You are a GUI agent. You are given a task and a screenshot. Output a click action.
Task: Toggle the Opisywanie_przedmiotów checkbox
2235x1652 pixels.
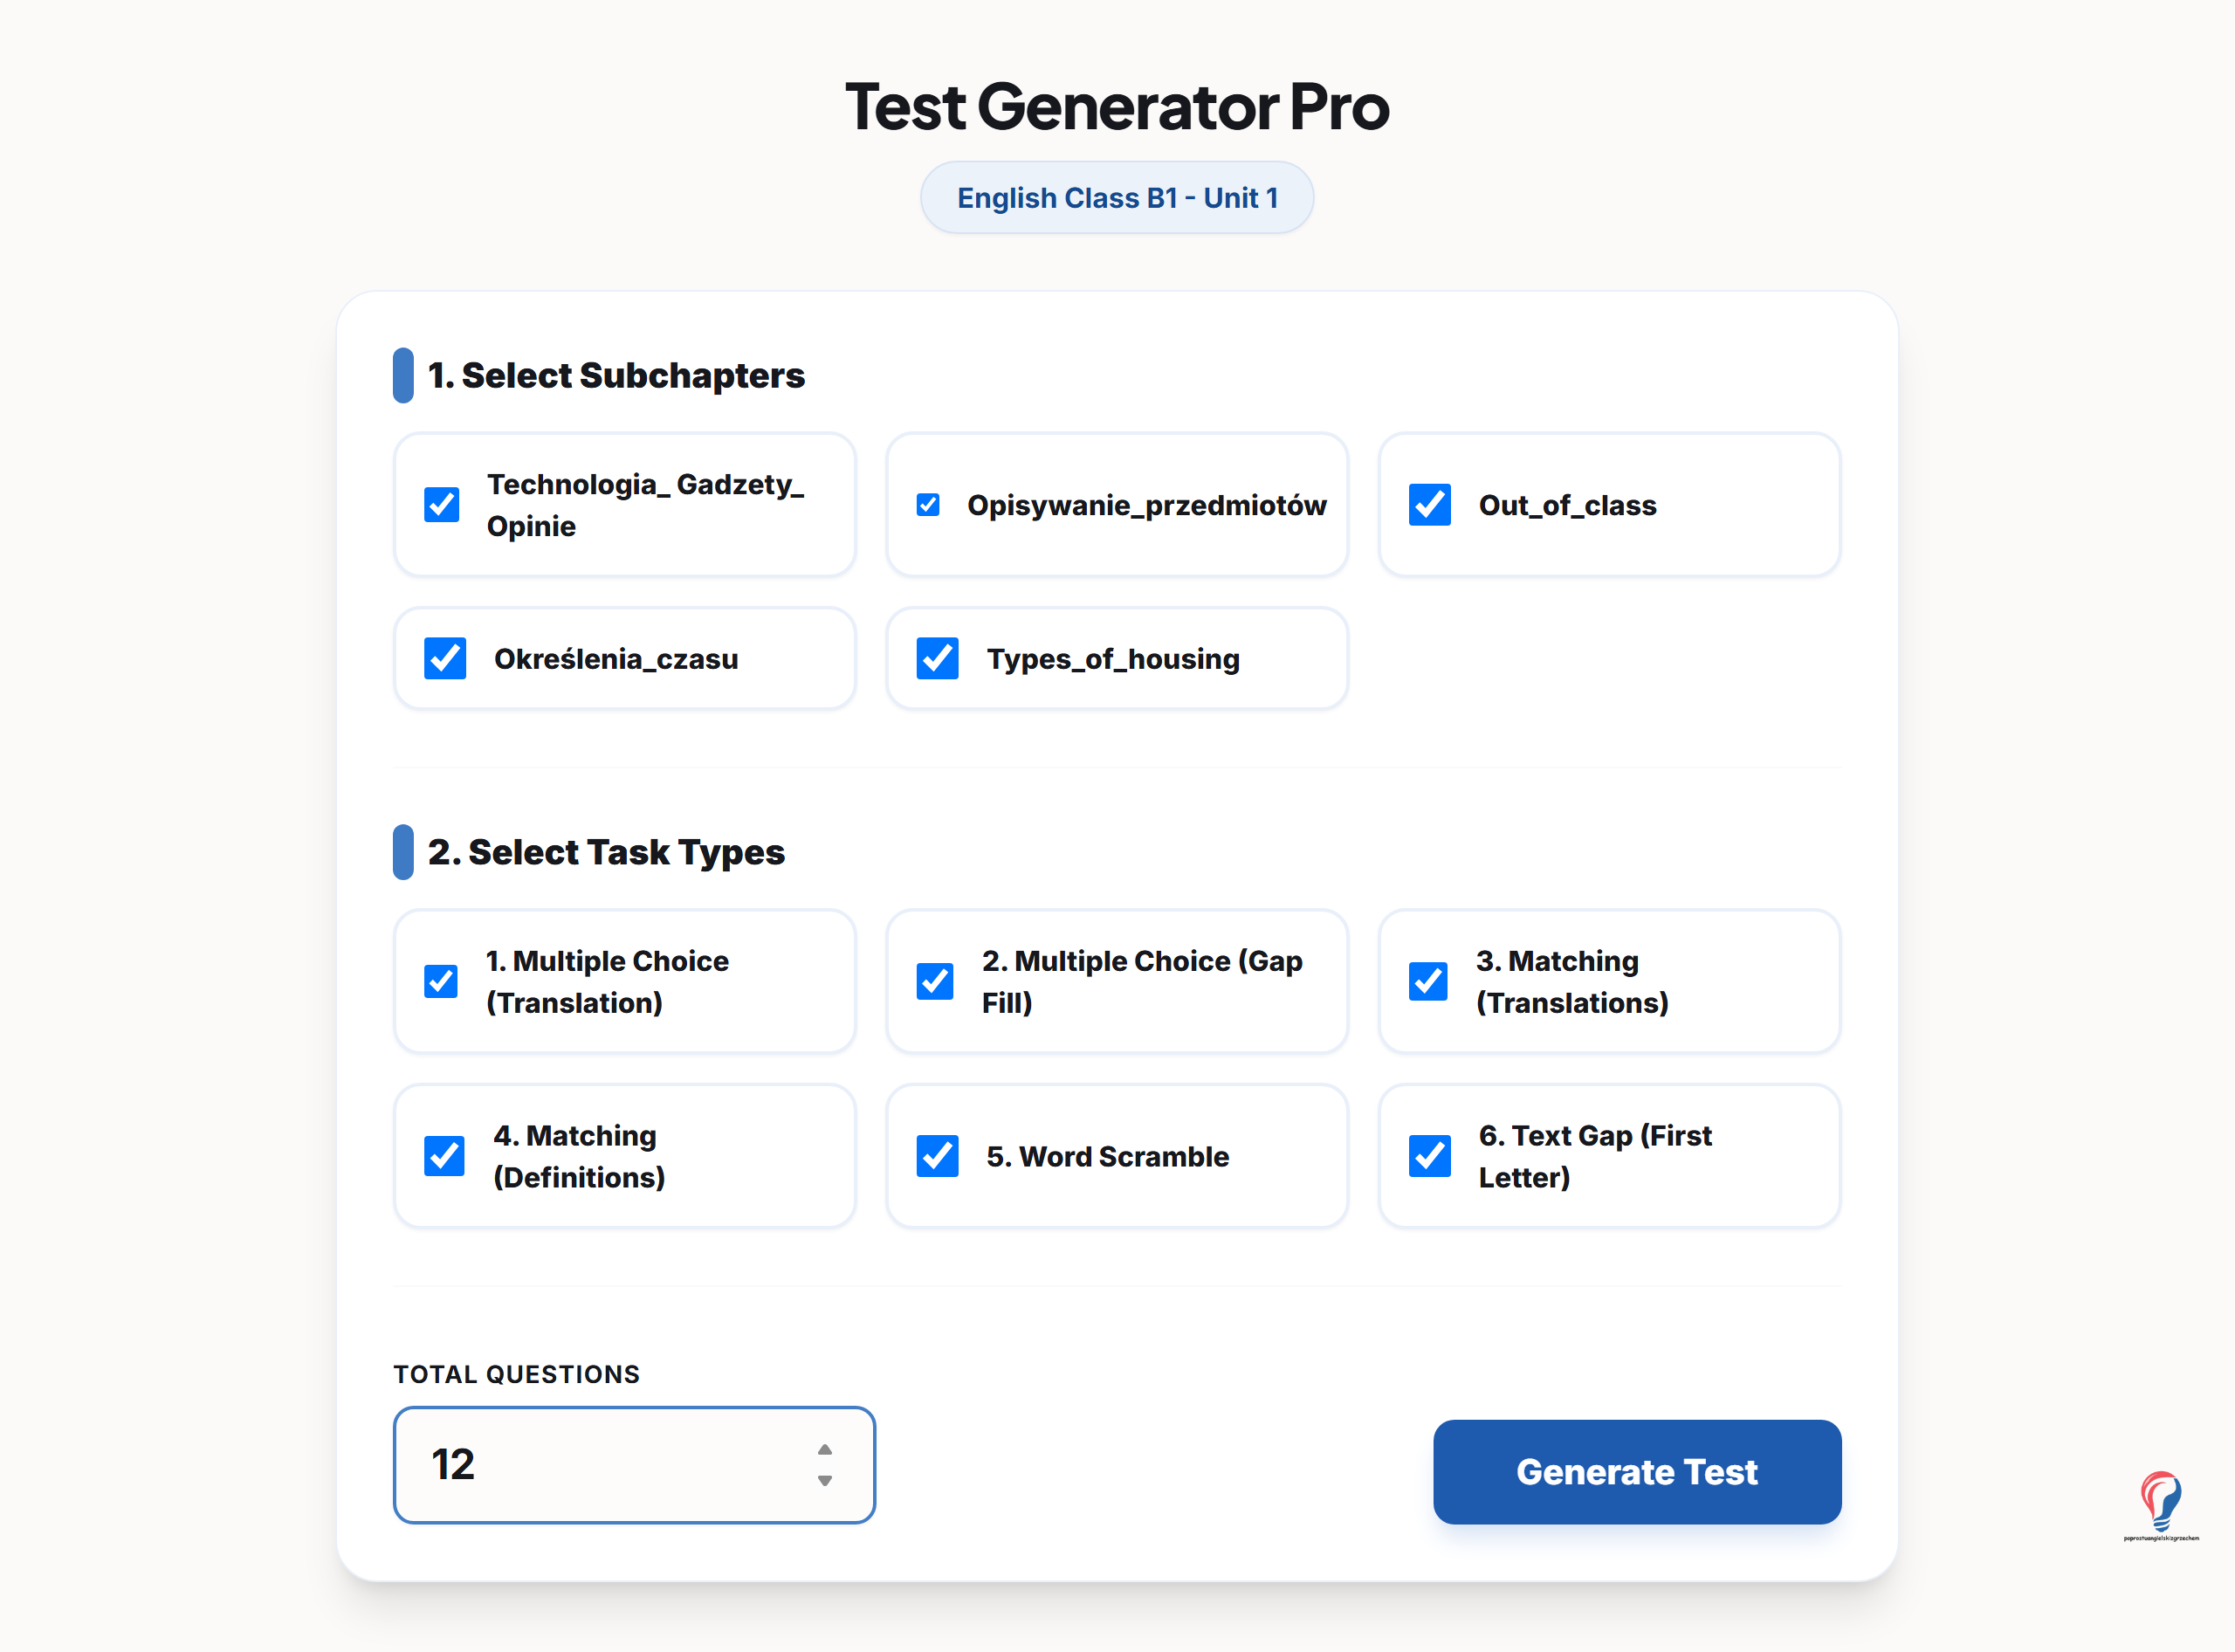(928, 505)
